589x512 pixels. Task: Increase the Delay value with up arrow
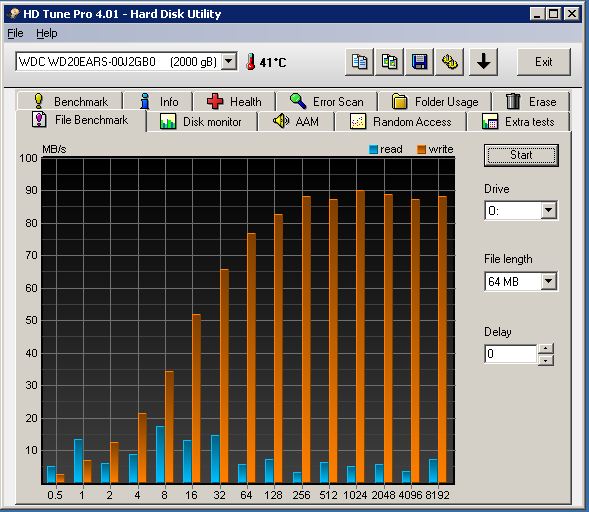click(545, 349)
